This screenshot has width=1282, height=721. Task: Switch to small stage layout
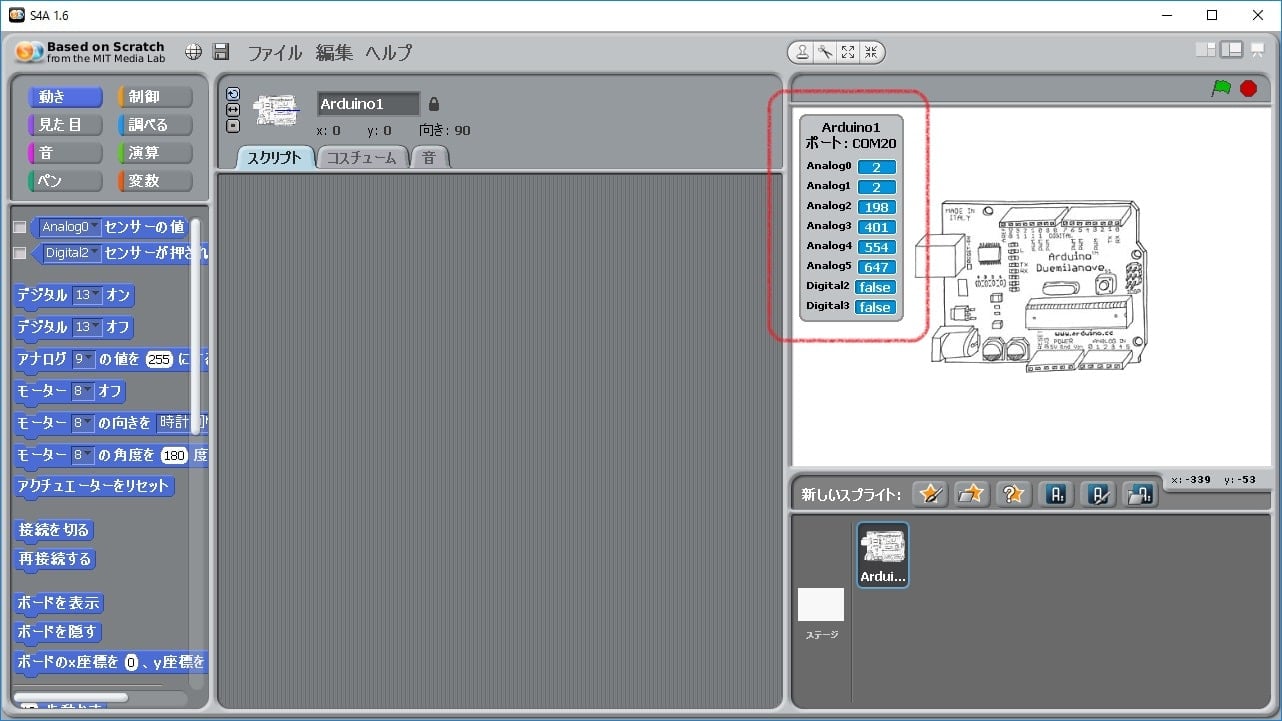(x=1206, y=49)
